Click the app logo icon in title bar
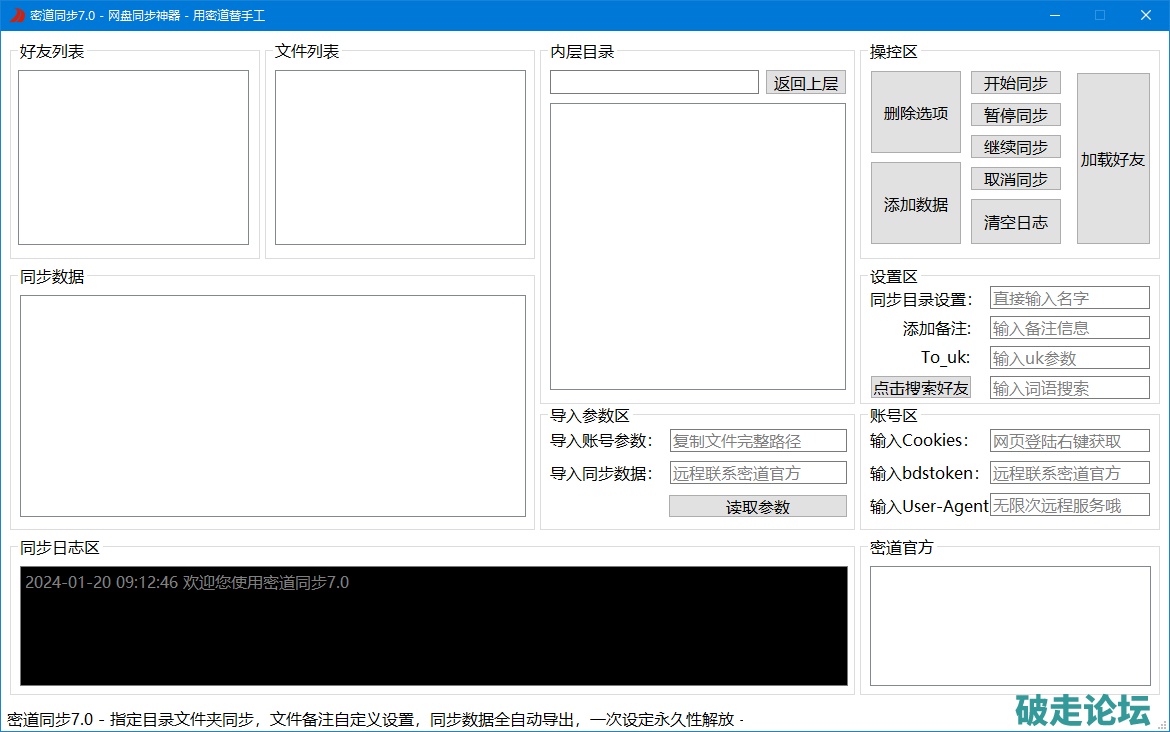 (x=16, y=15)
